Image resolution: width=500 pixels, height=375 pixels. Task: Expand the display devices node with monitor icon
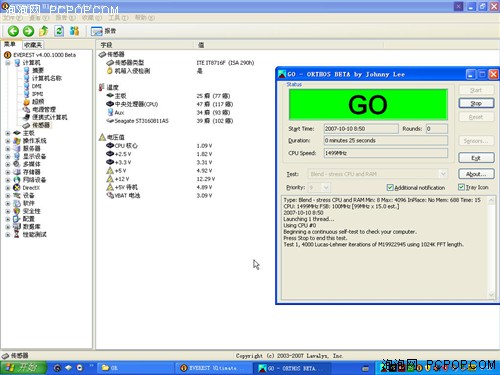pos(8,156)
